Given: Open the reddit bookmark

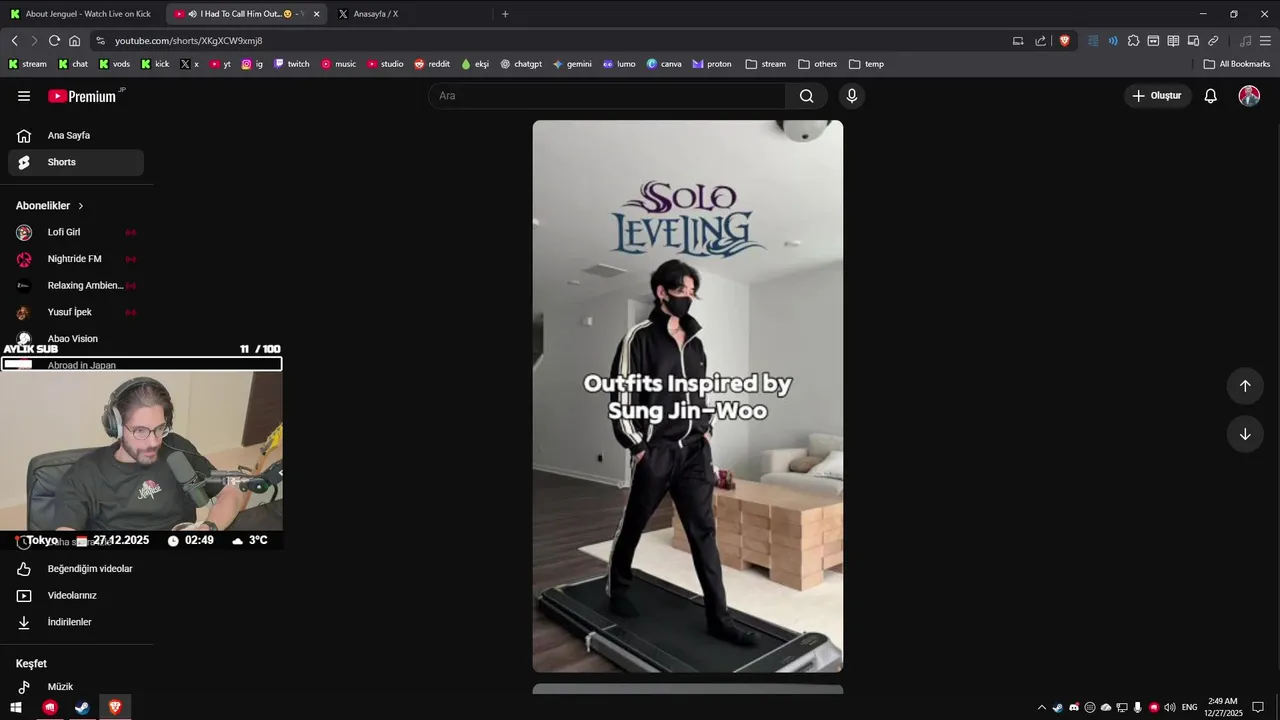Looking at the screenshot, I should pos(432,64).
